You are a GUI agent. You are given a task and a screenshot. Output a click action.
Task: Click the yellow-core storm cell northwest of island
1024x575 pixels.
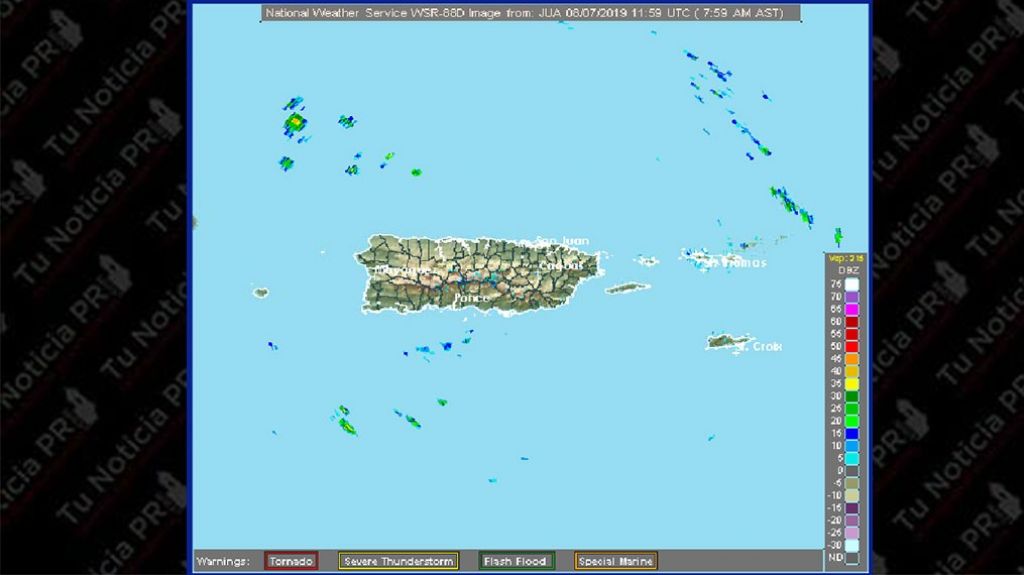coord(295,123)
